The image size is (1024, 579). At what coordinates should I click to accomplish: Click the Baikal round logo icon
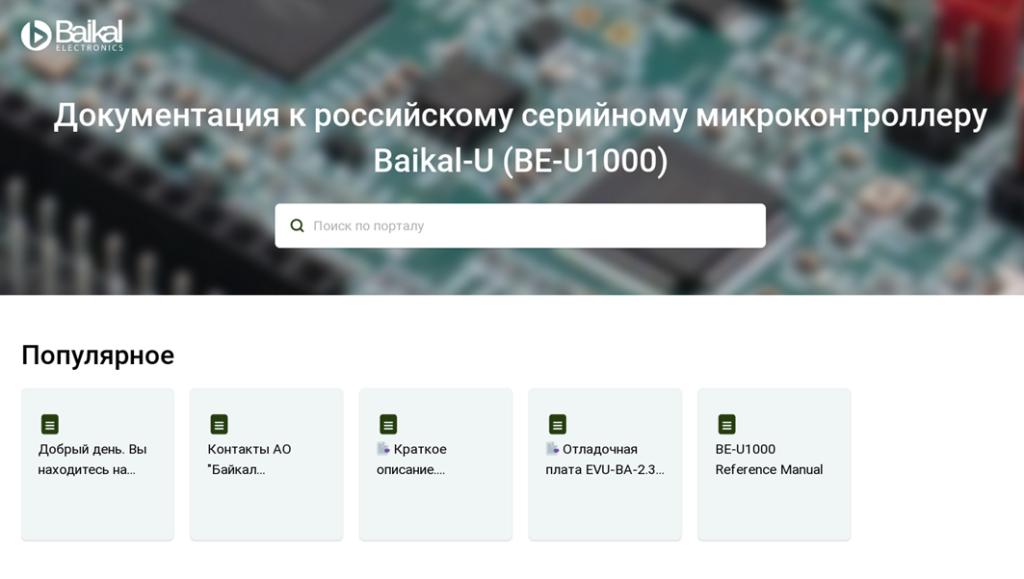(36, 36)
